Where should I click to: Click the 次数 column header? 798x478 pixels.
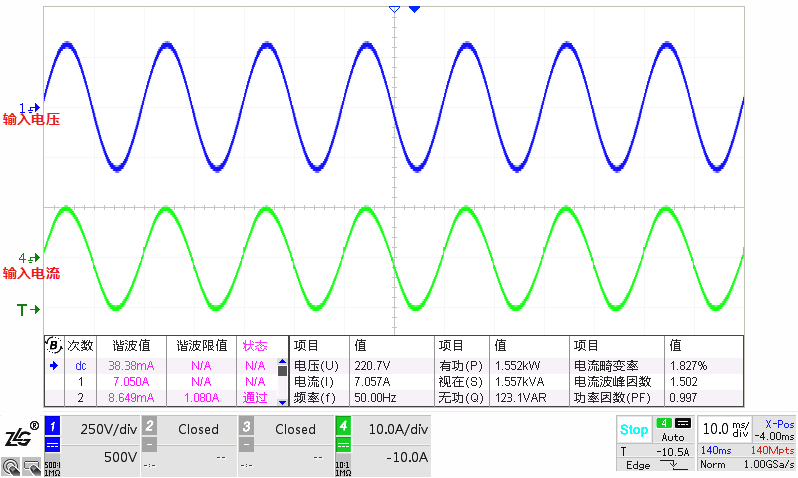point(80,346)
